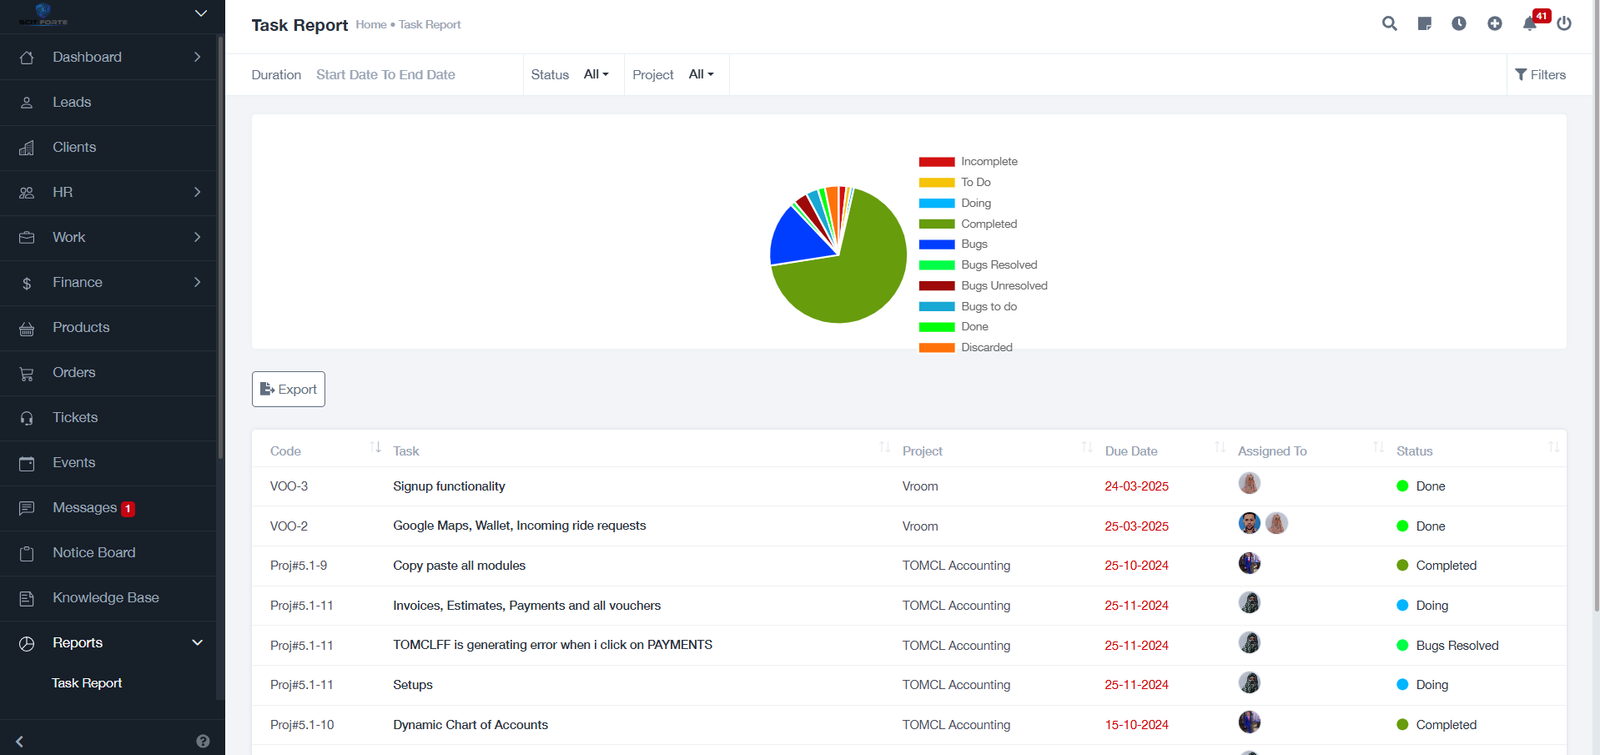Click the clock timer icon
This screenshot has width=1600, height=755.
pos(1459,23)
